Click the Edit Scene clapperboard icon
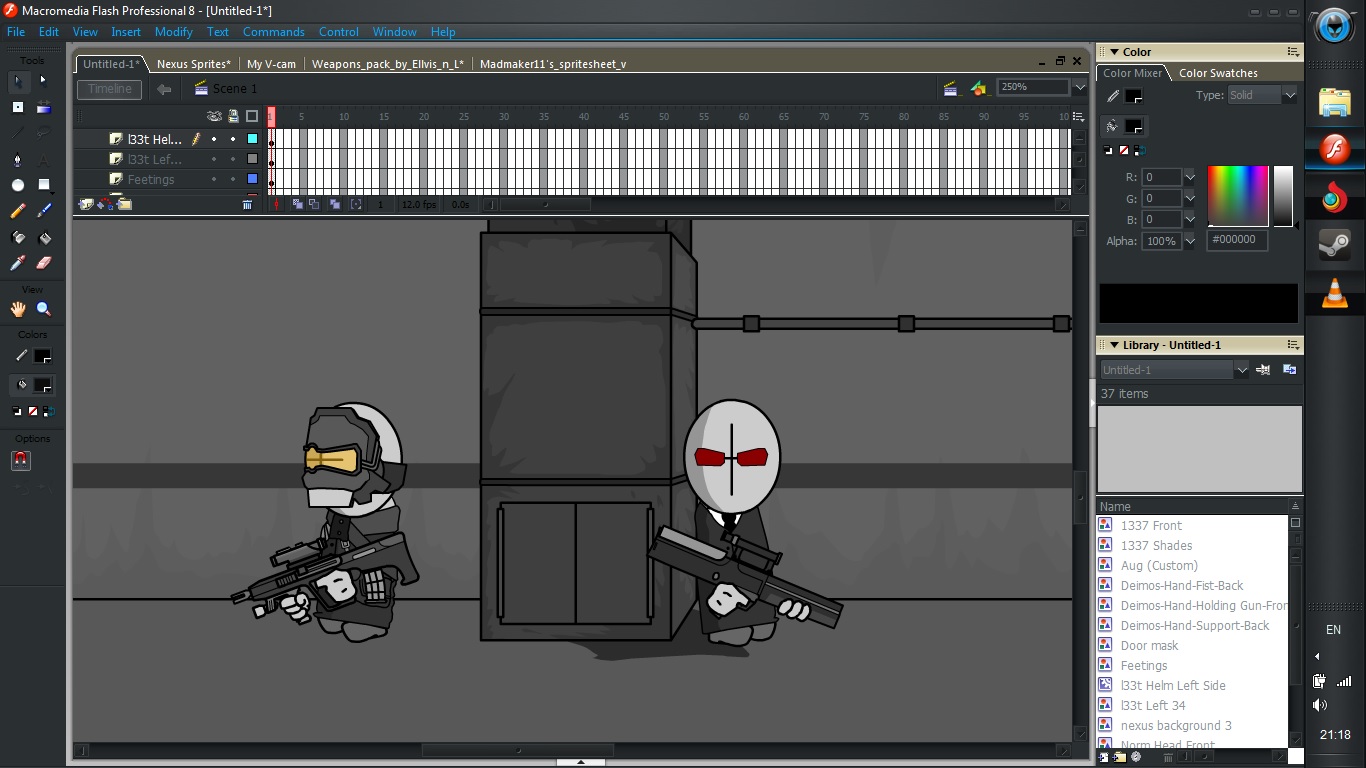1366x768 pixels. 951,88
